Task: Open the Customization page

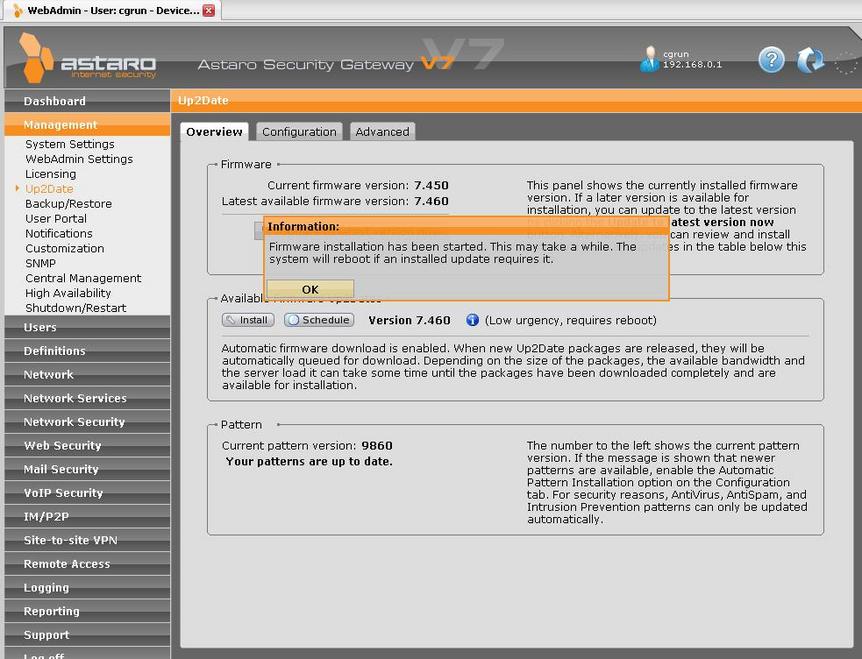Action: coord(65,248)
